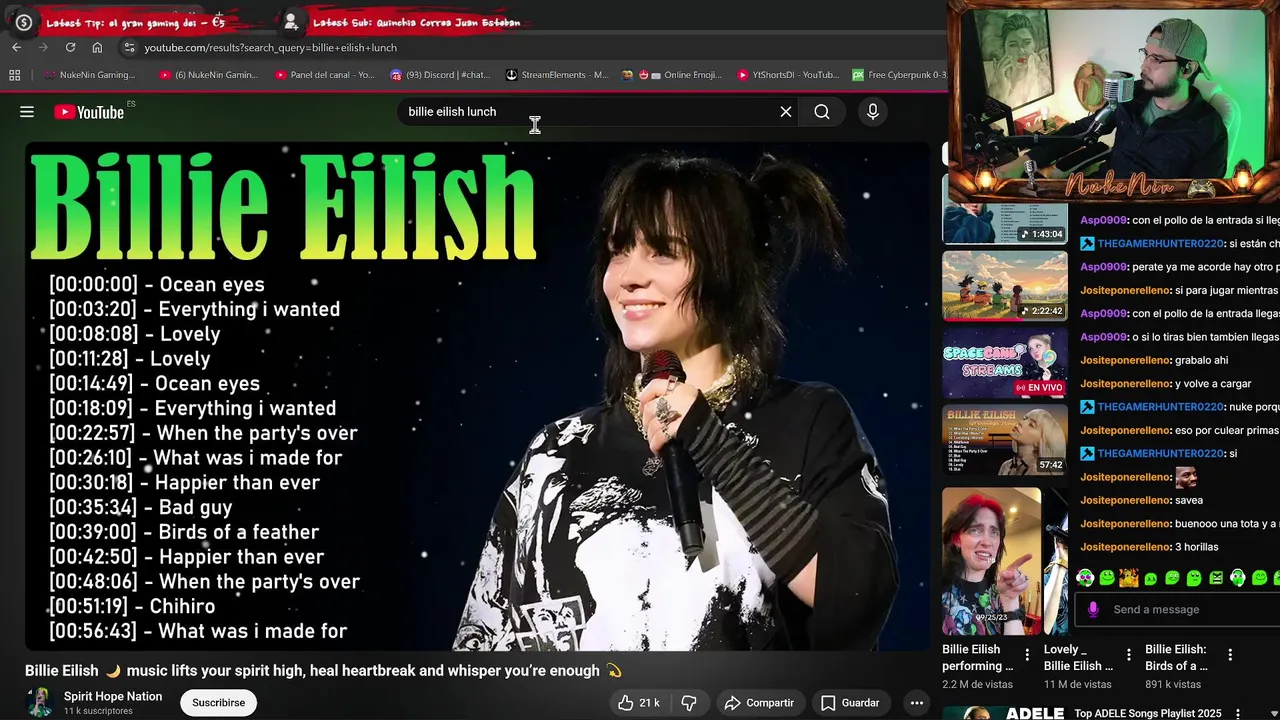The width and height of the screenshot is (1280, 720).
Task: Click the '[00:00:00] - Ocean eyes' line
Action: pyautogui.click(x=157, y=284)
